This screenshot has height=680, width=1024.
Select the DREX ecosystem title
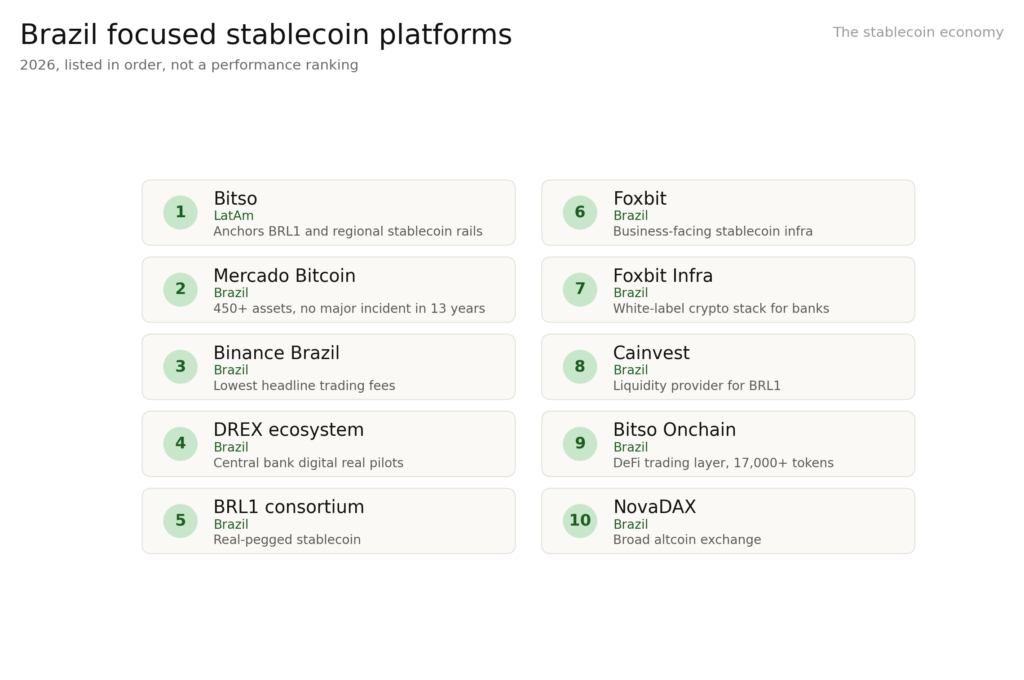click(x=289, y=430)
